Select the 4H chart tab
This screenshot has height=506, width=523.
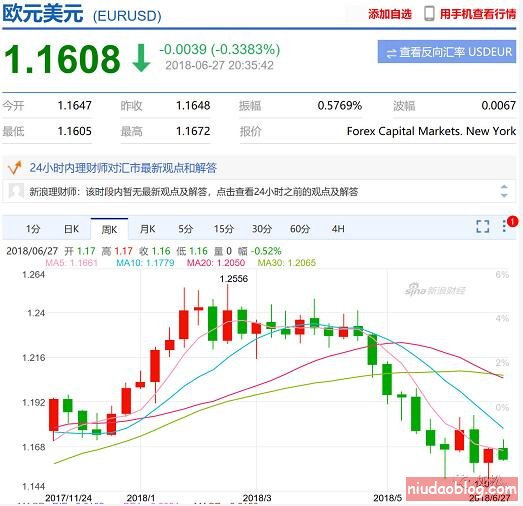[338, 229]
